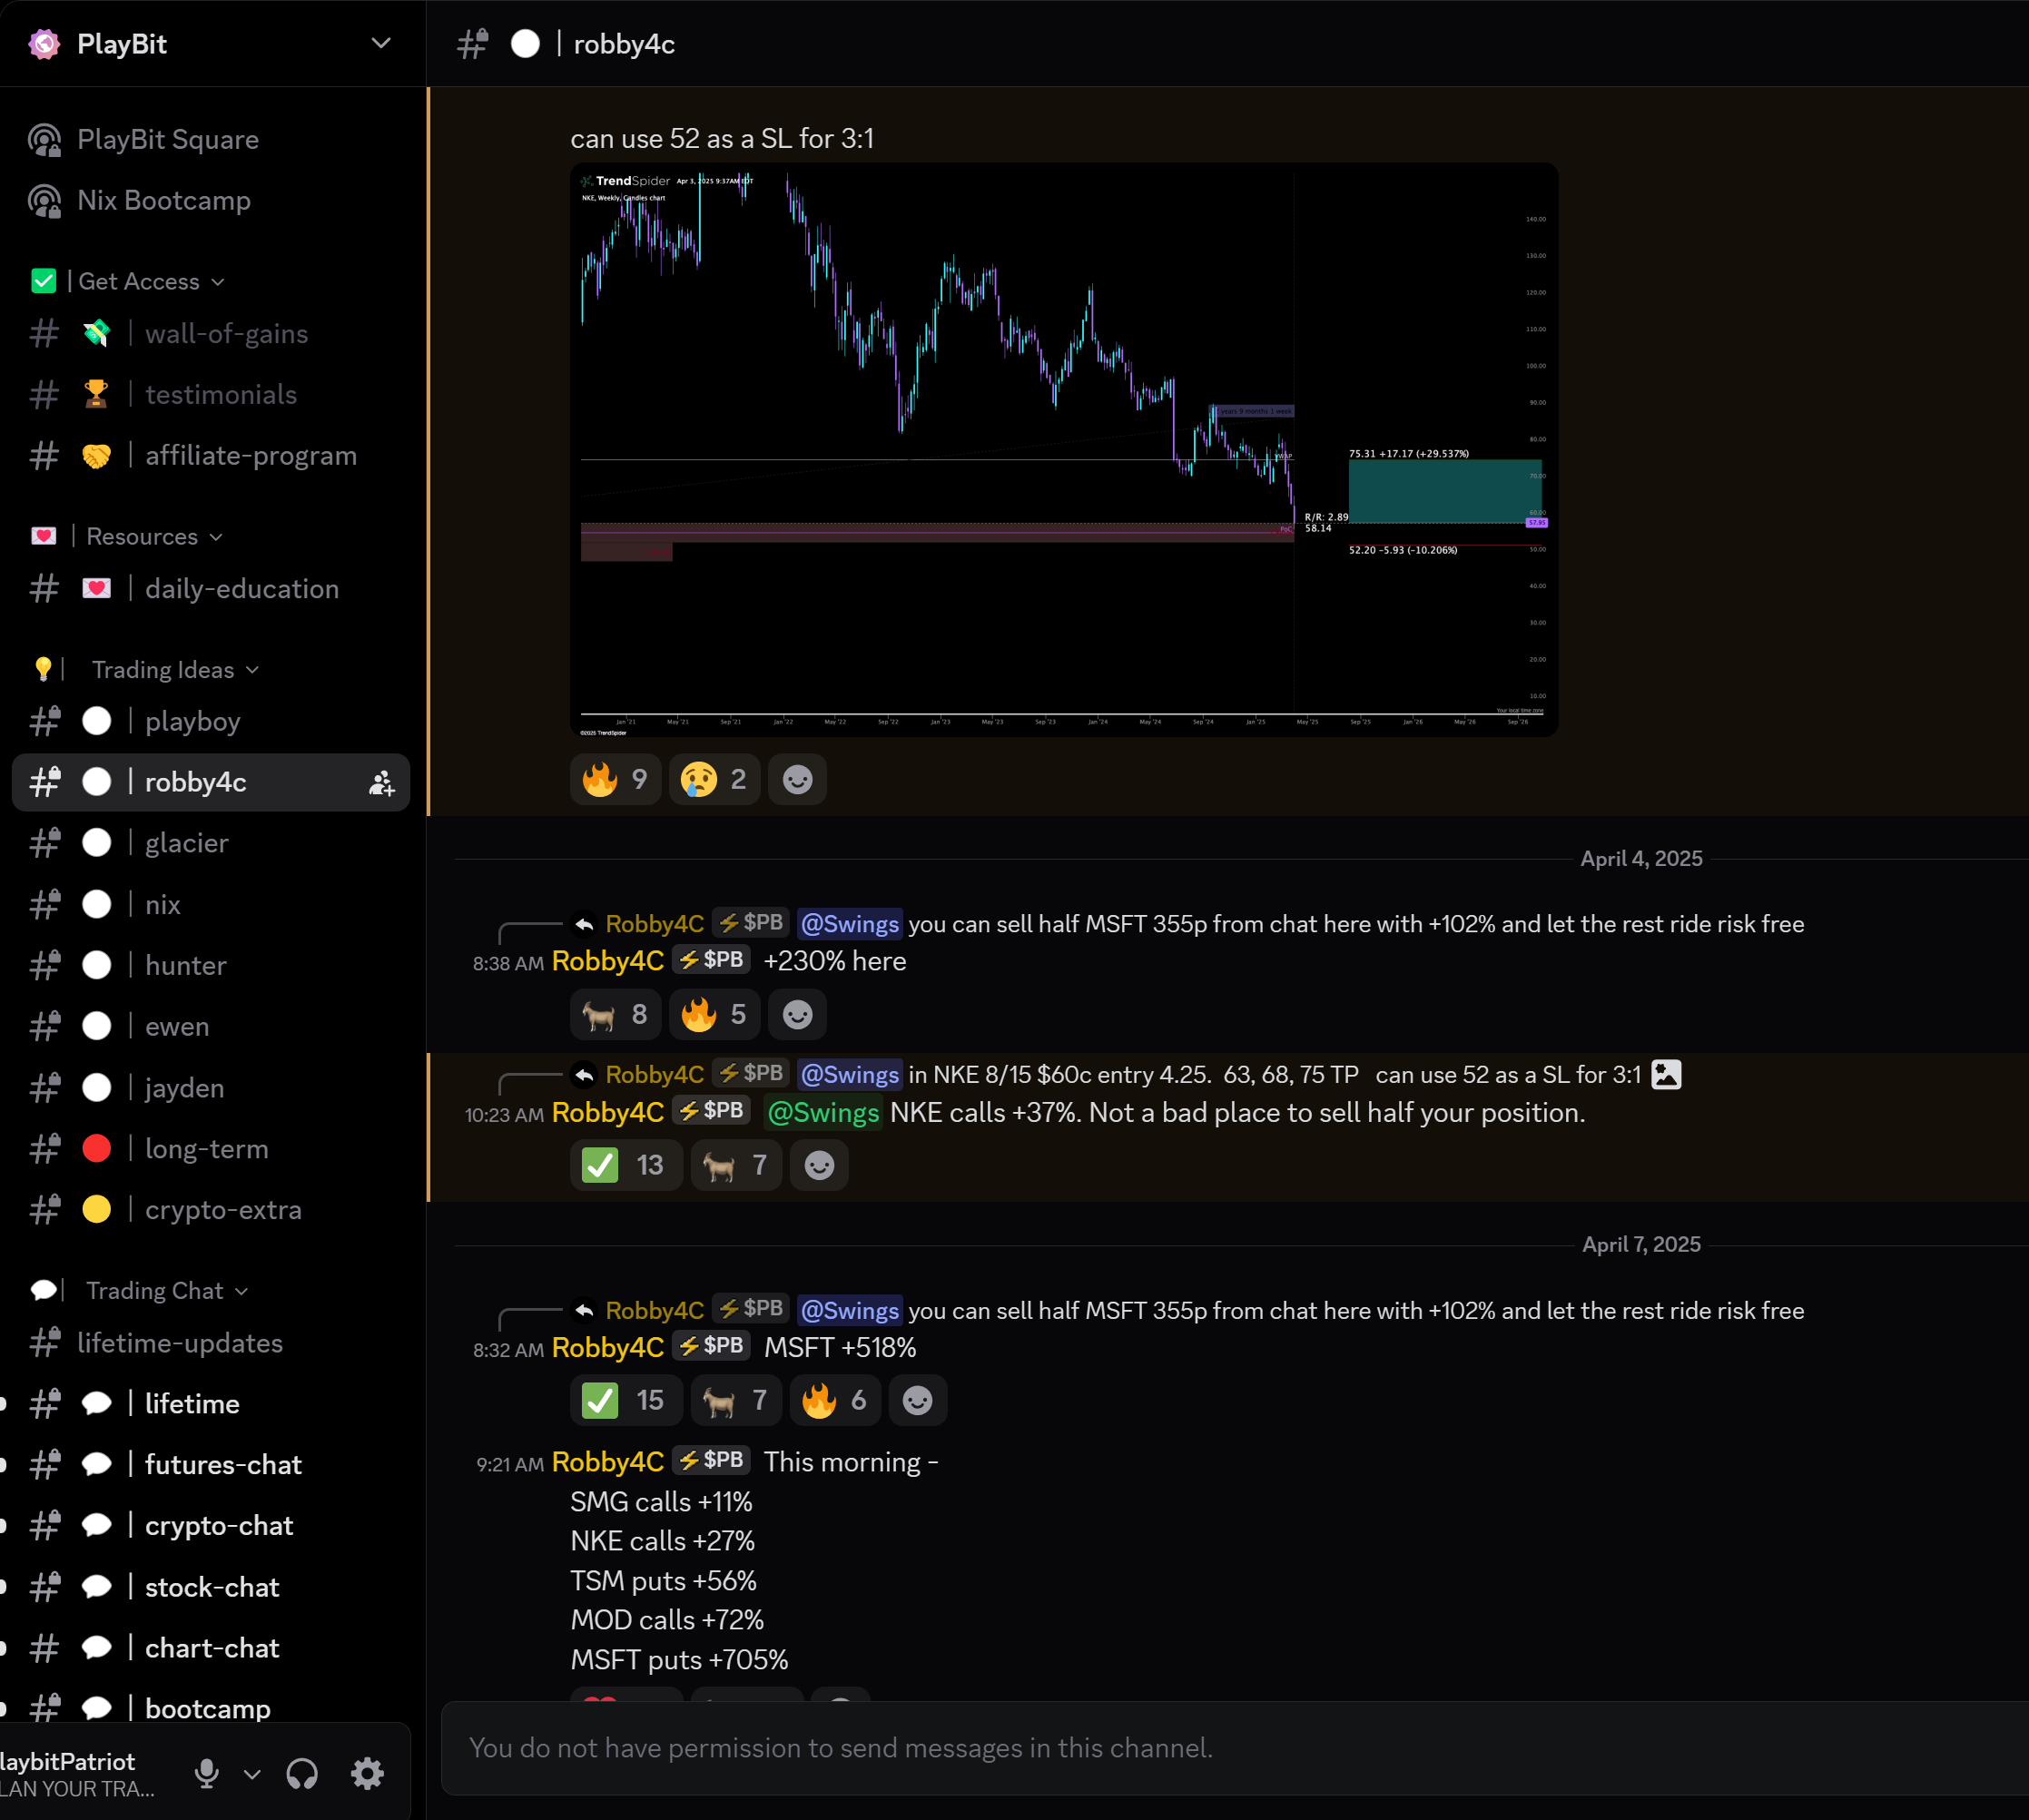Open PlayBit Square
The height and width of the screenshot is (1820, 2029).
[167, 139]
